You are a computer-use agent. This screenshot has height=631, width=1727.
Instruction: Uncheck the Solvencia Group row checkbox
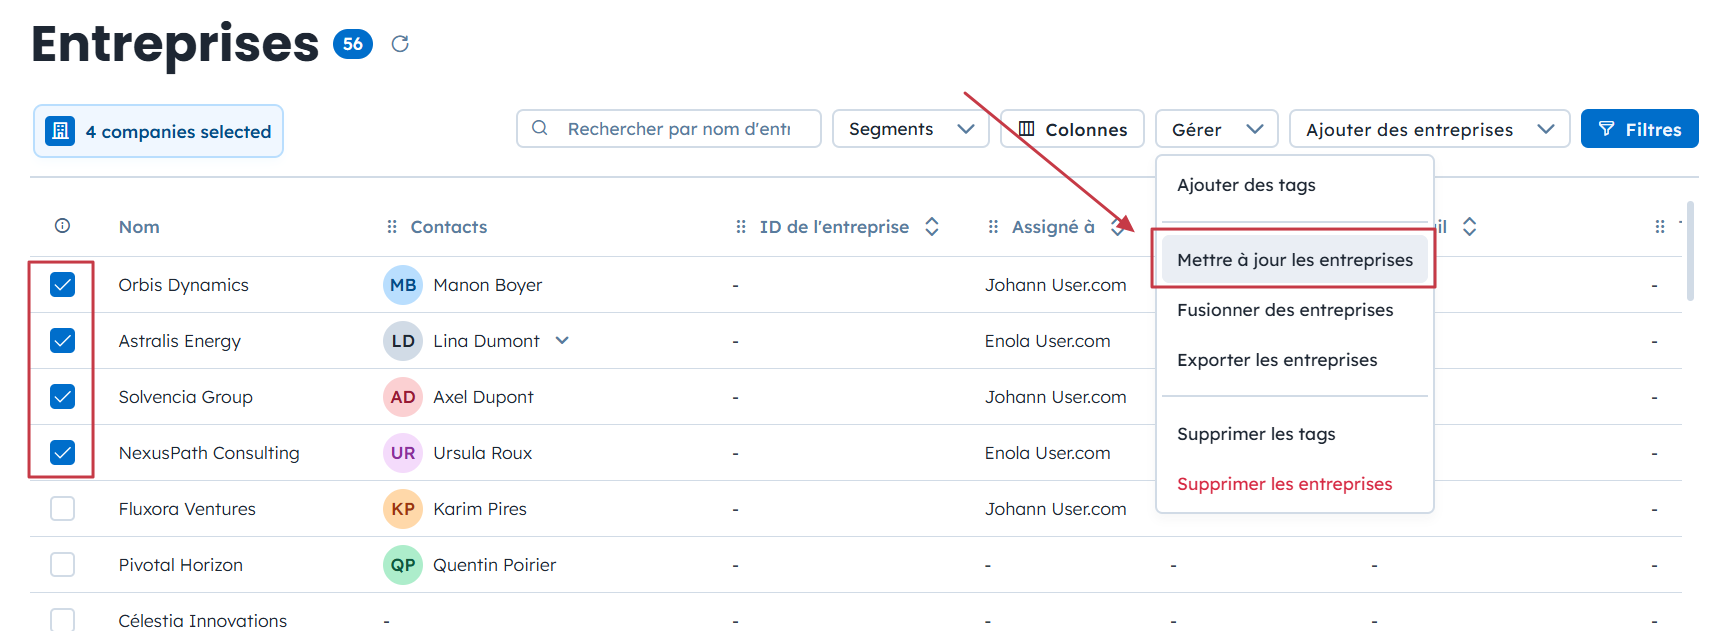tap(63, 397)
